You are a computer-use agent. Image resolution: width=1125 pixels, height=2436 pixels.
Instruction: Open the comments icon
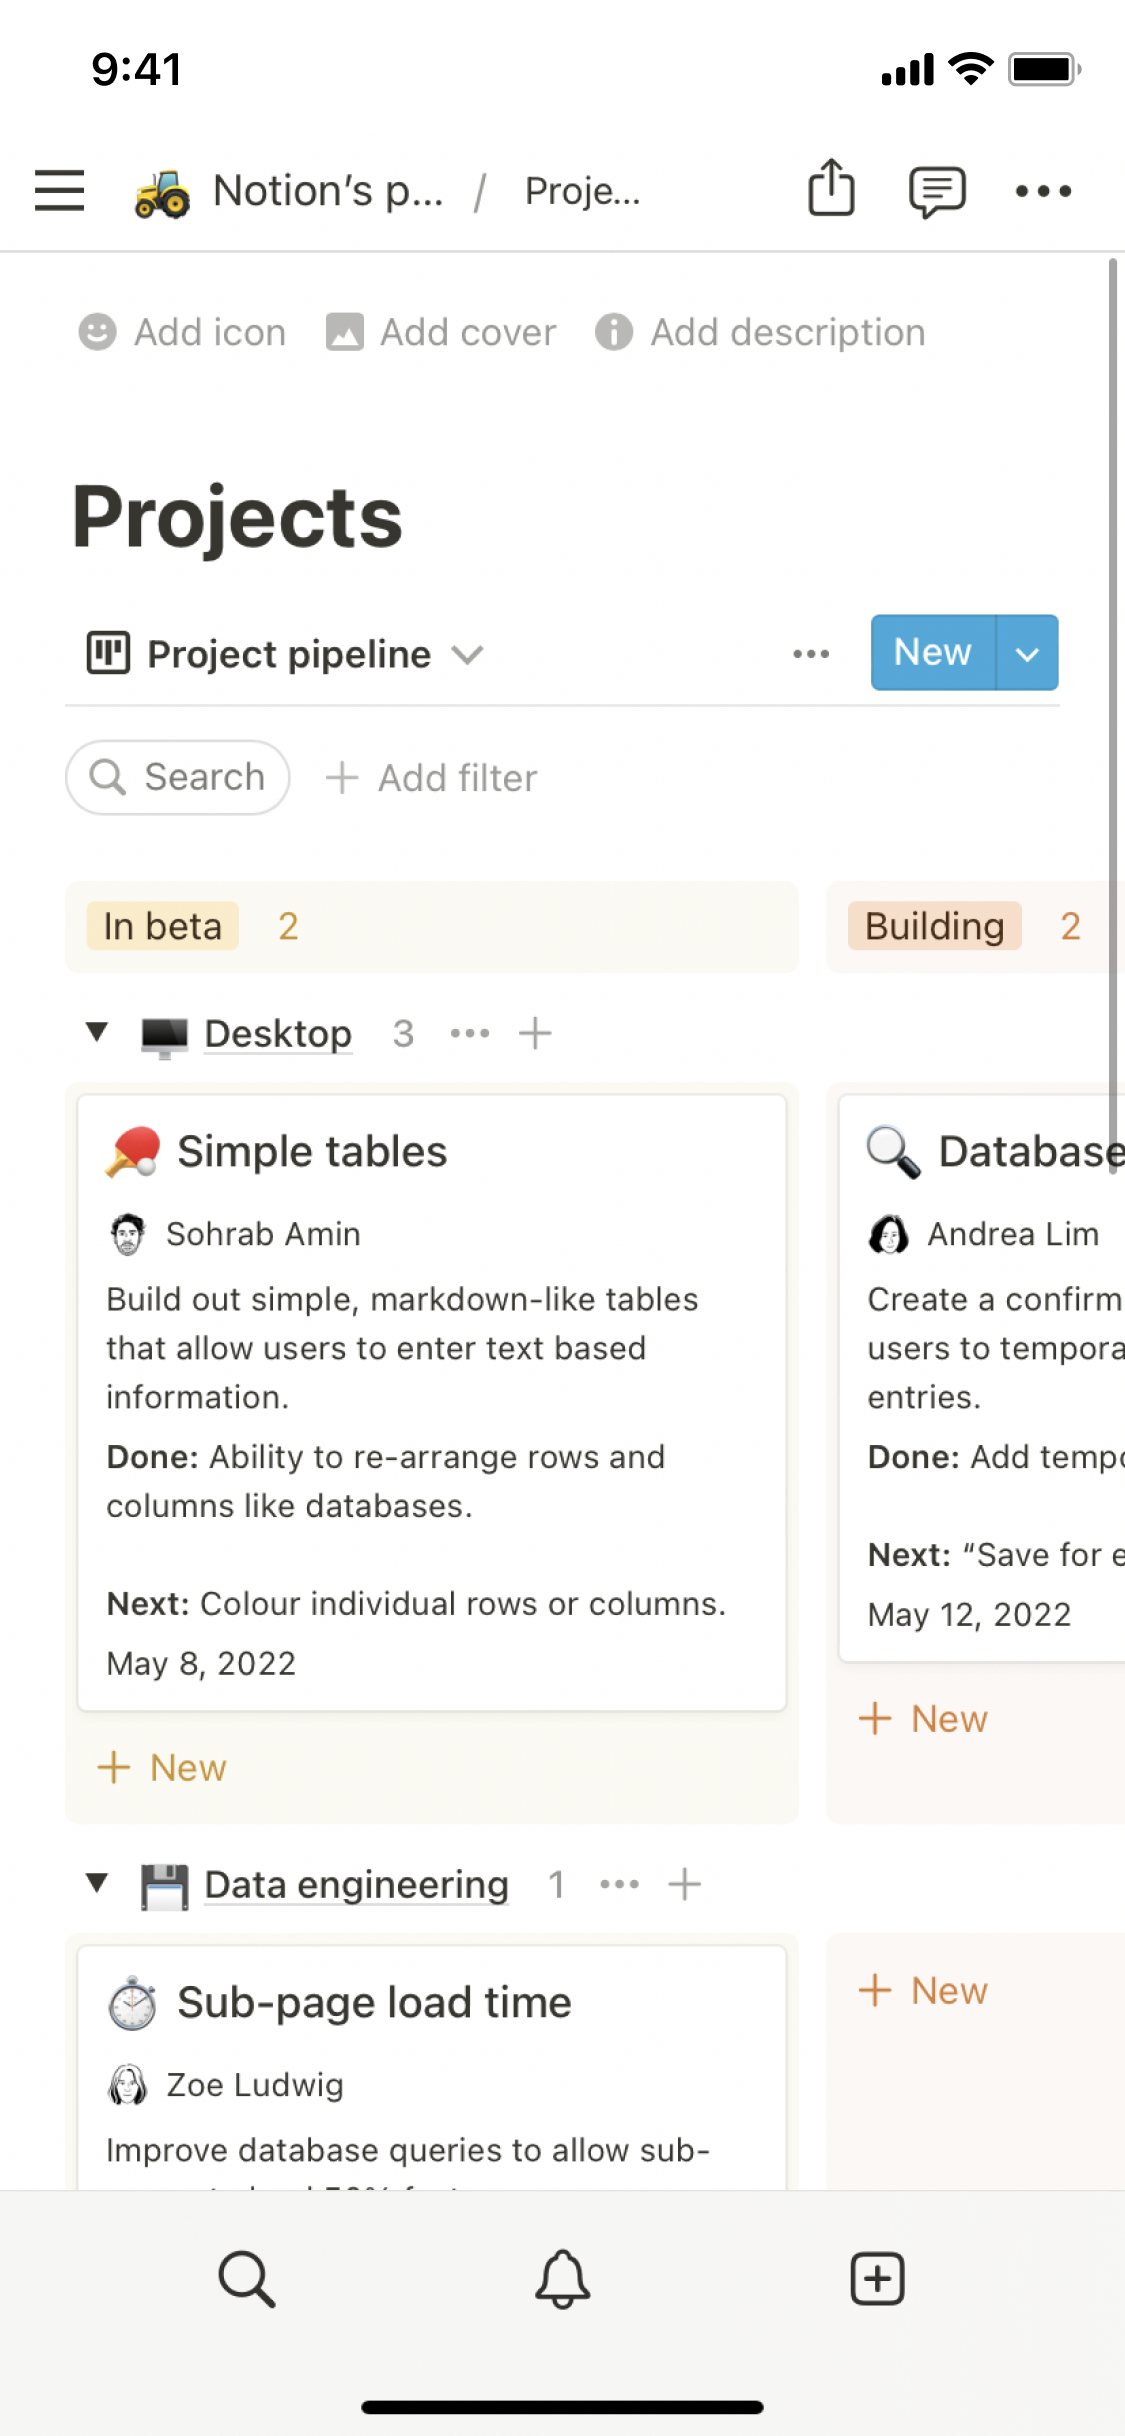pyautogui.click(x=936, y=190)
